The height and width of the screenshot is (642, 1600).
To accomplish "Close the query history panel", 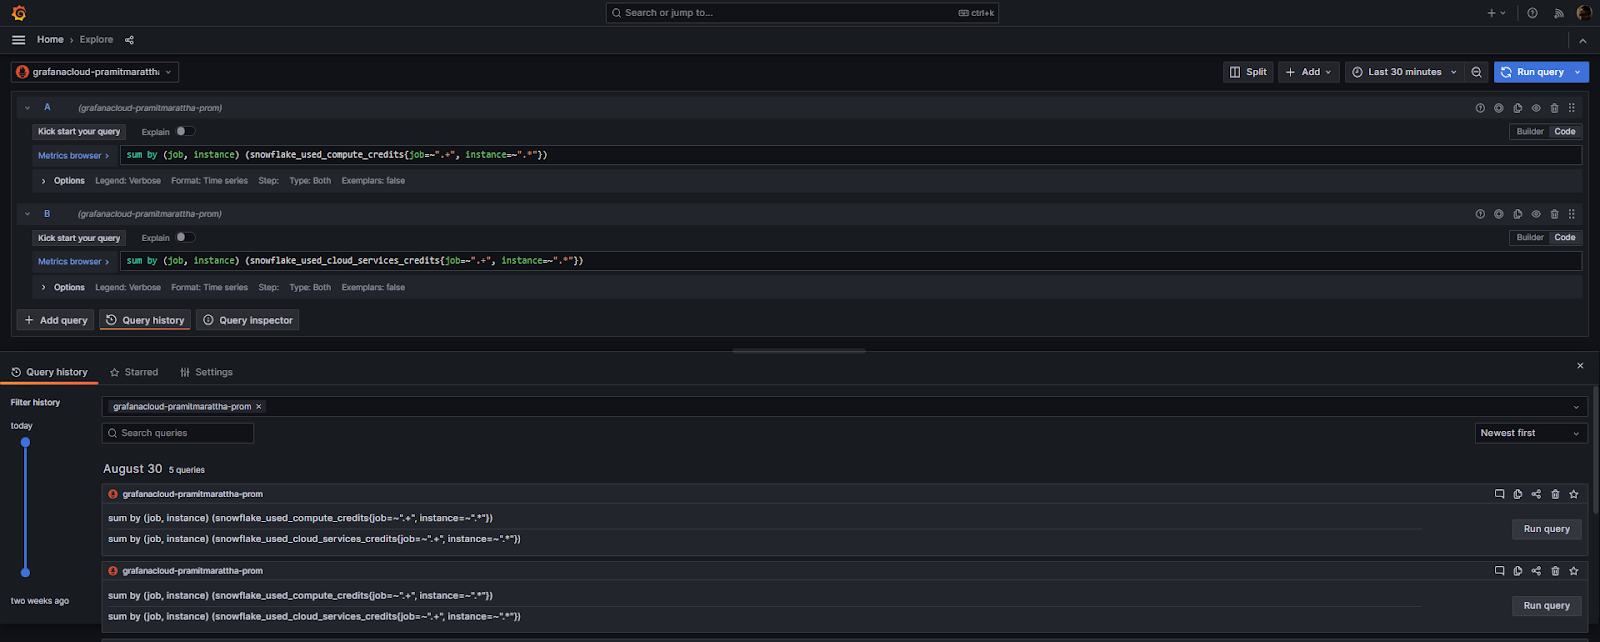I will coord(1580,366).
